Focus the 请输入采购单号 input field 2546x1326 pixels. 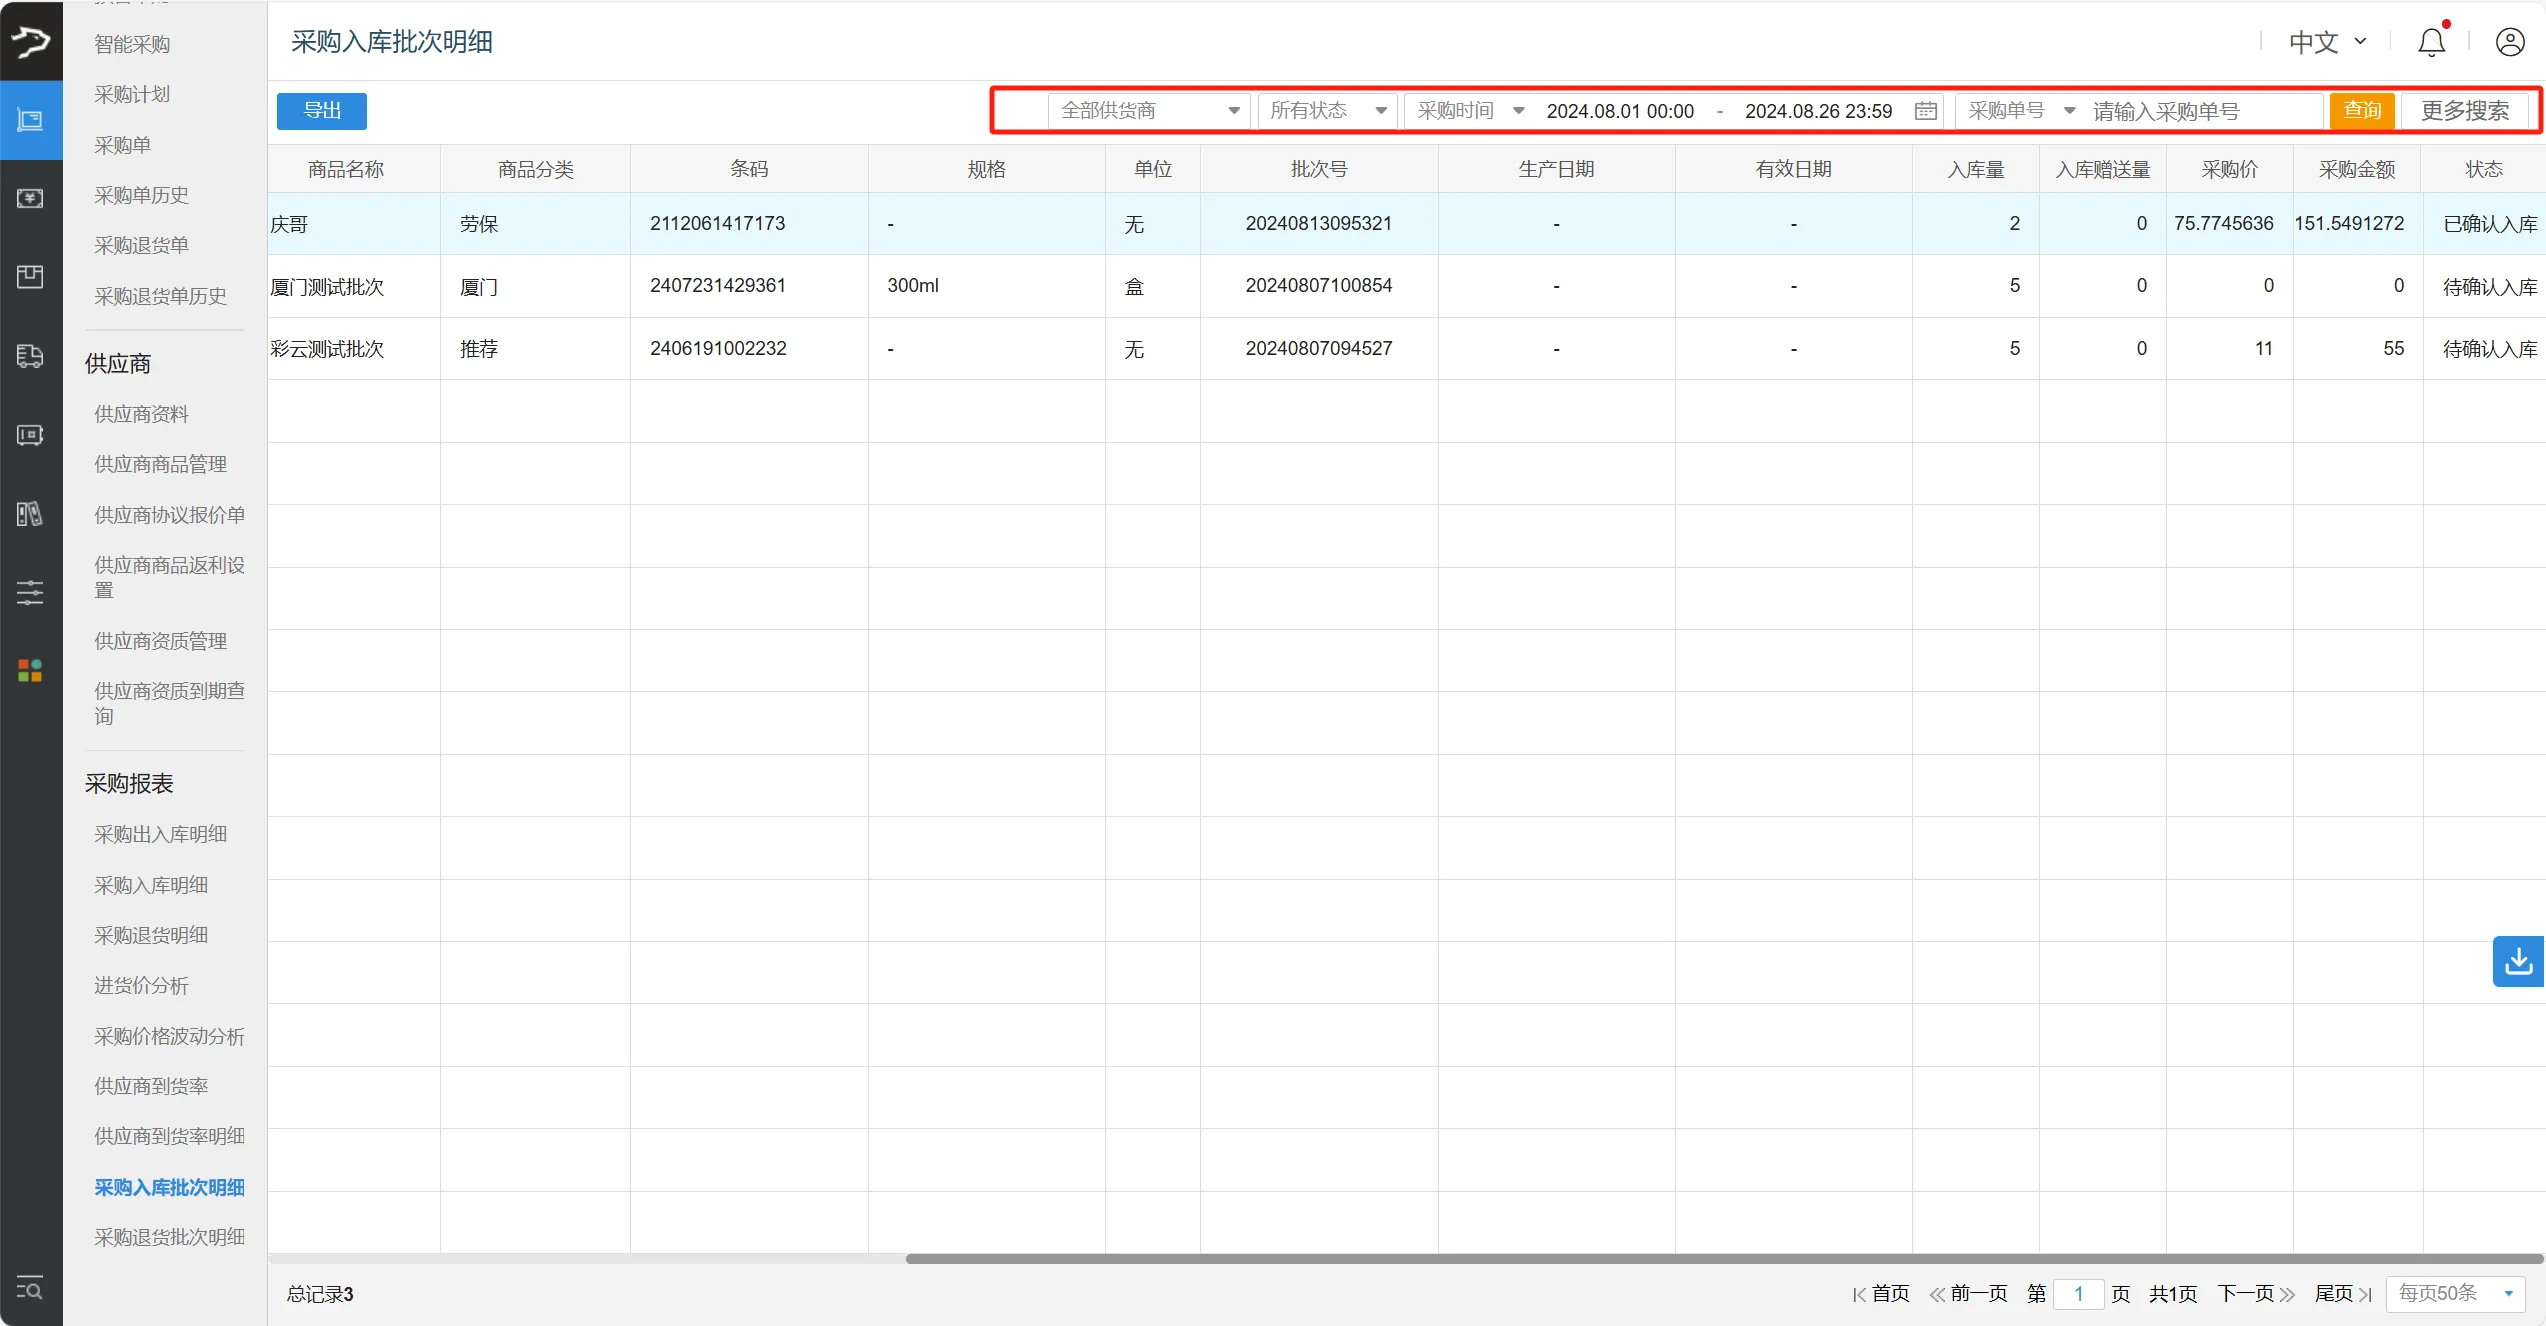pyautogui.click(x=2200, y=111)
